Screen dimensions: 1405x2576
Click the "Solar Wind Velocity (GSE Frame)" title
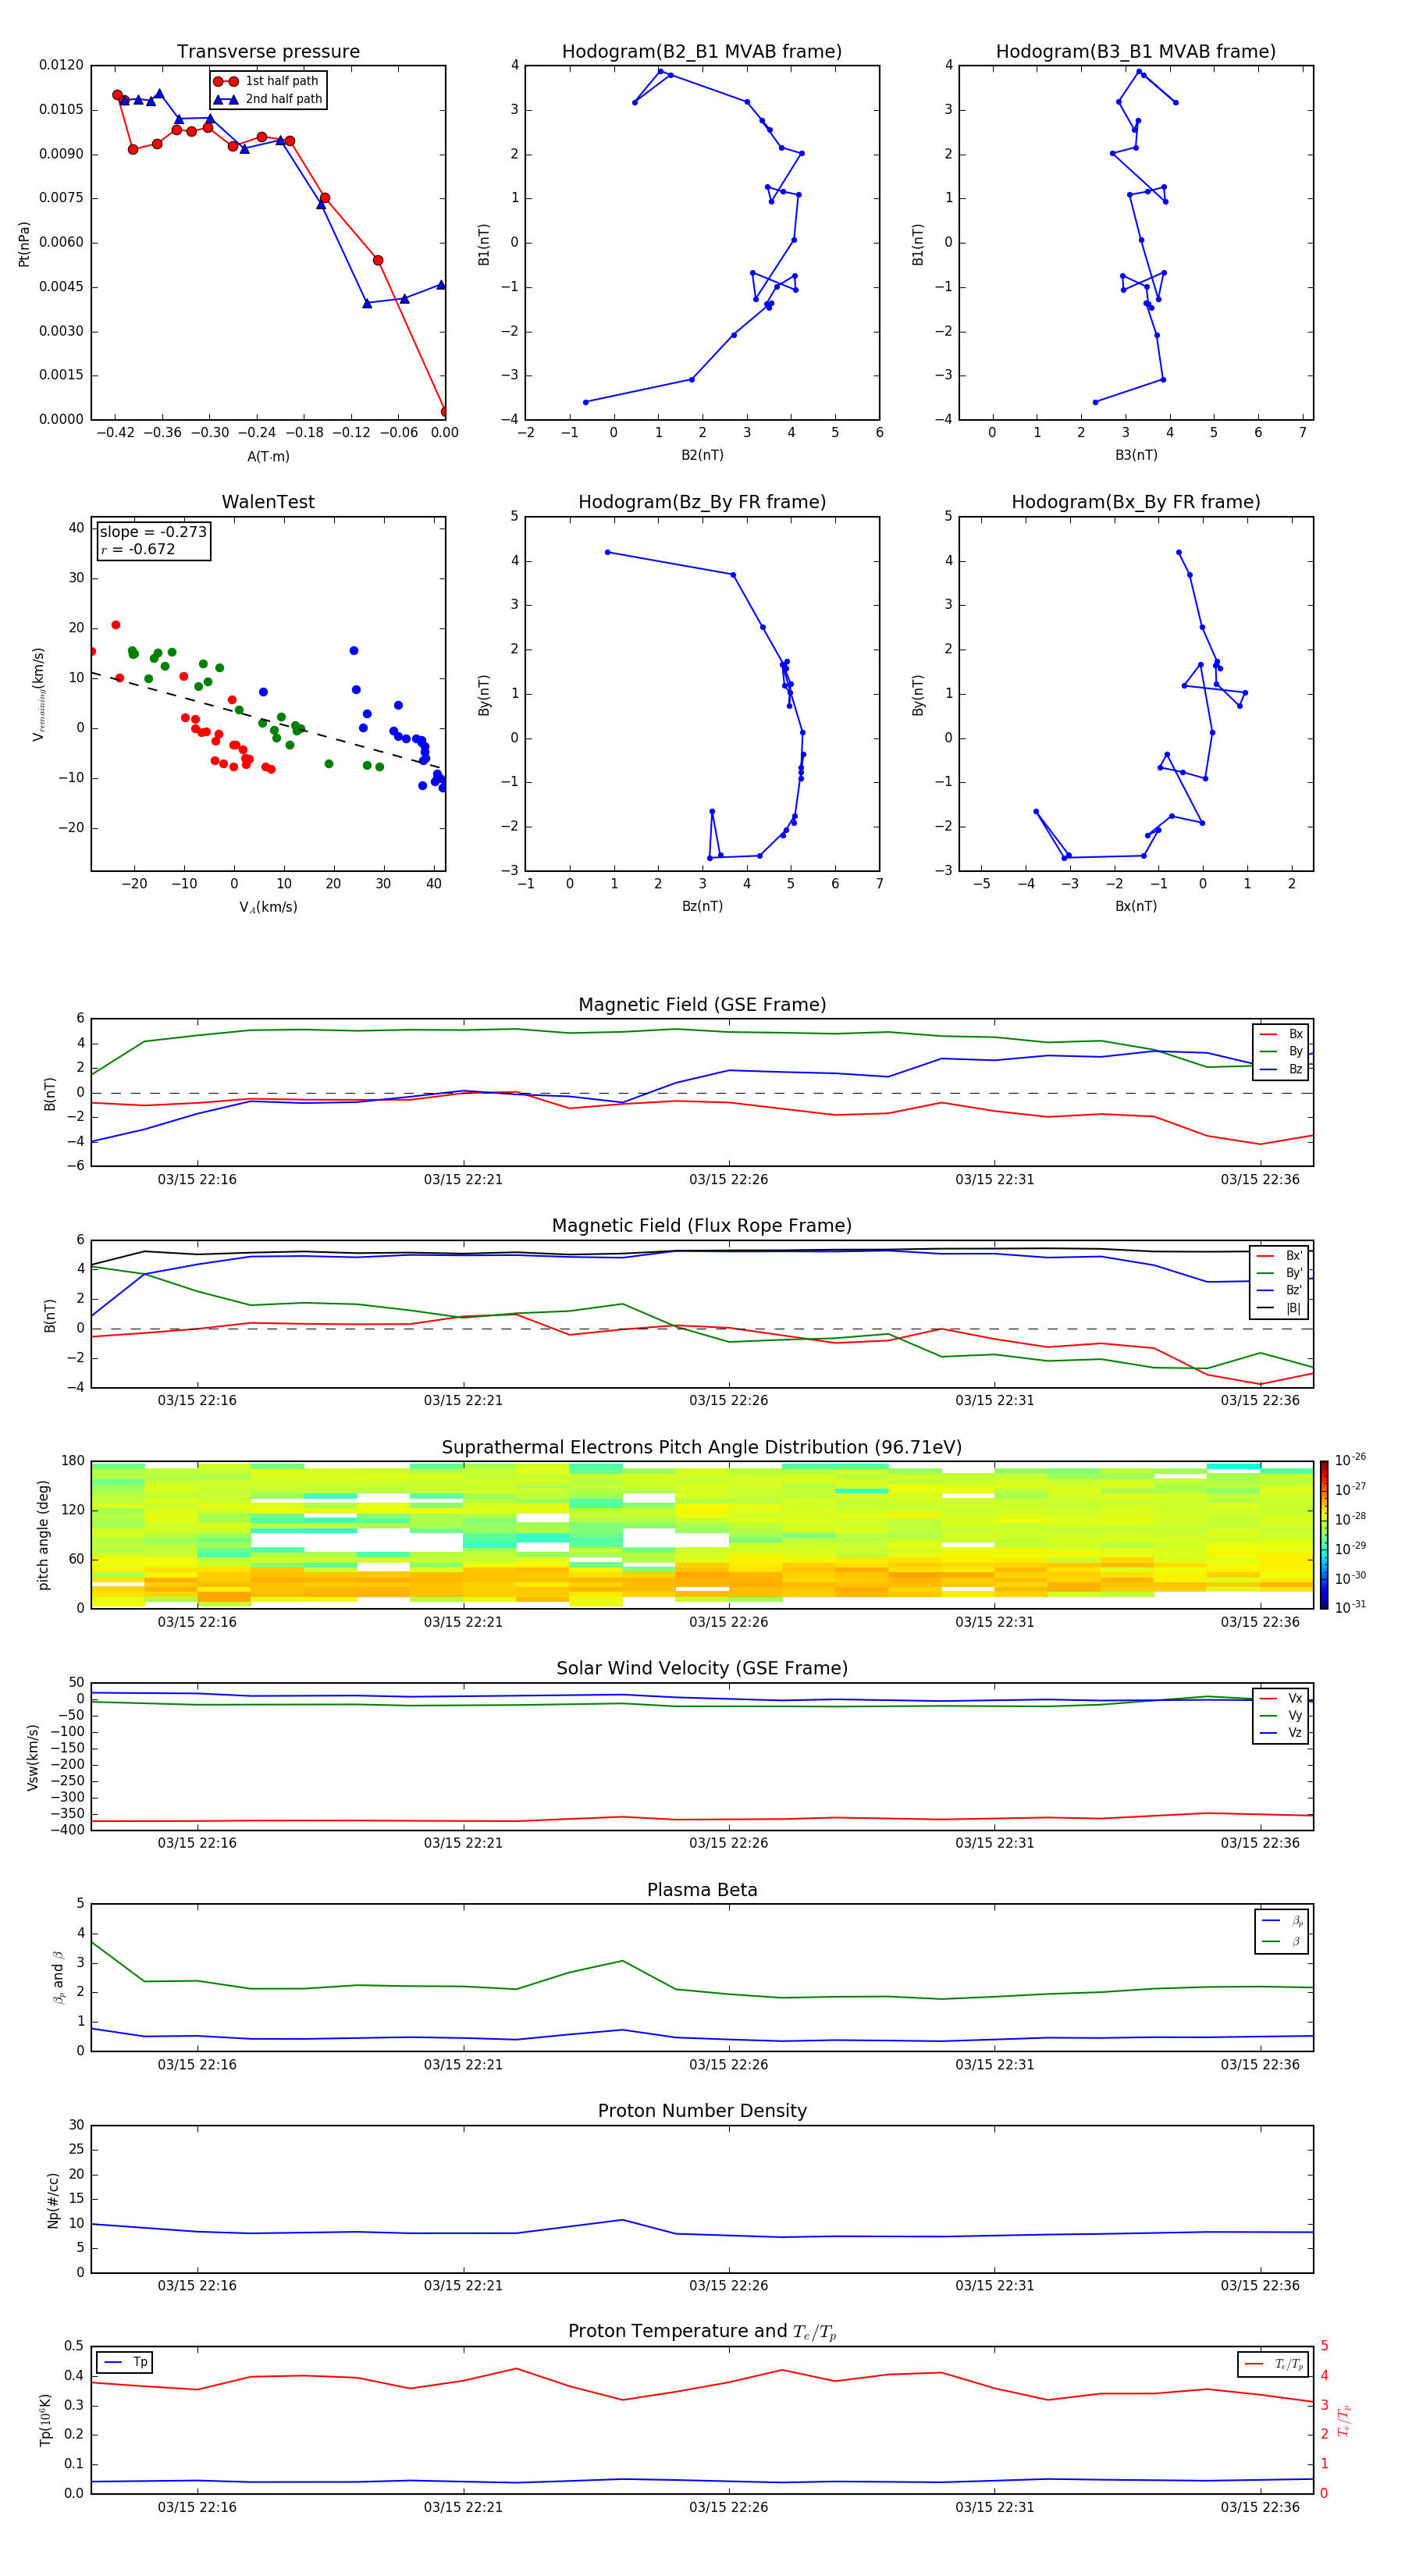702,1668
